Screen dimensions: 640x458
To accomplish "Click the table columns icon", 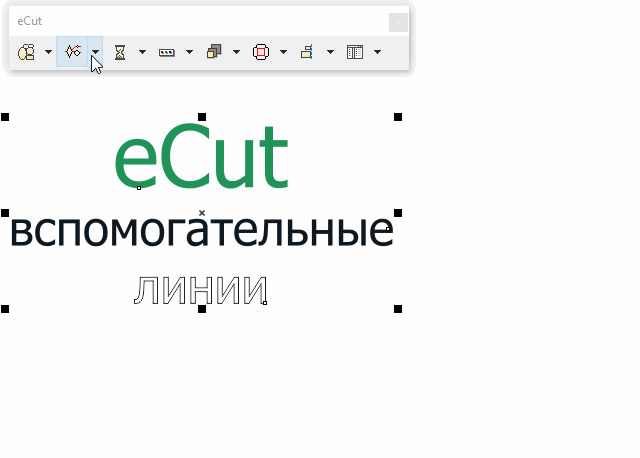I will (355, 52).
